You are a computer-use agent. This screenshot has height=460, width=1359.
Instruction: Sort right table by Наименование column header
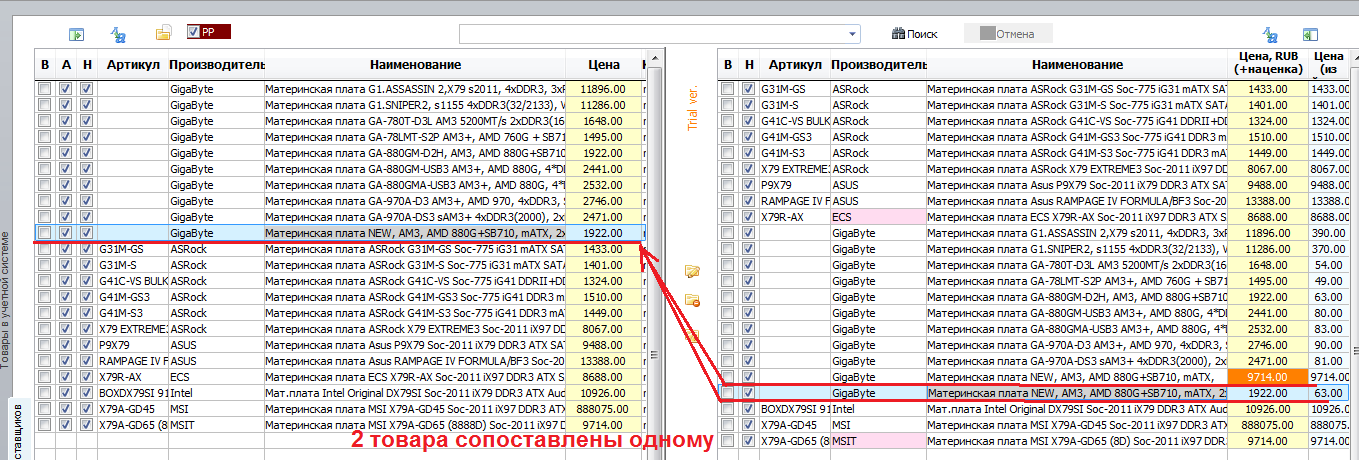1076,65
